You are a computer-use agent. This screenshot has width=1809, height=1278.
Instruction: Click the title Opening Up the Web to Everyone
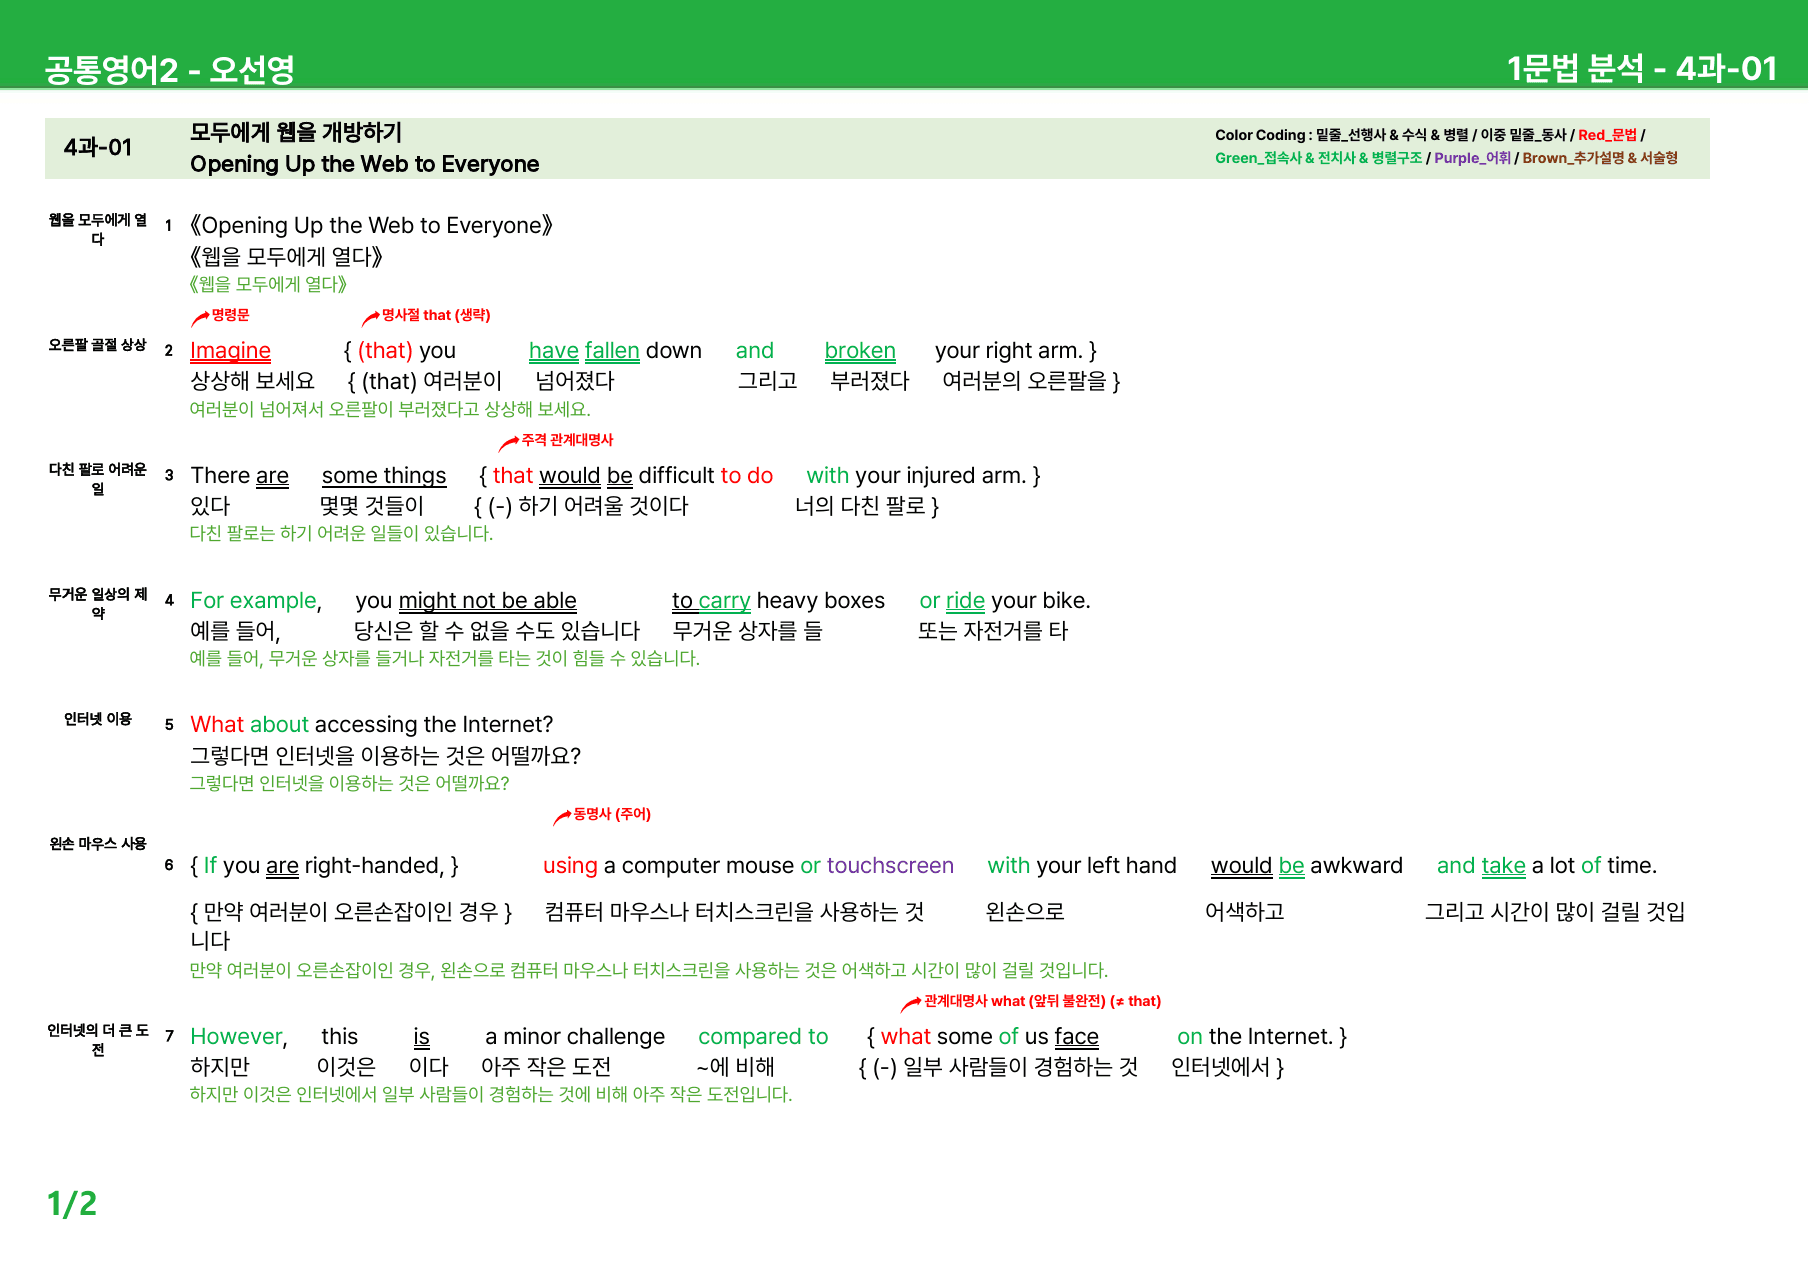click(x=365, y=164)
